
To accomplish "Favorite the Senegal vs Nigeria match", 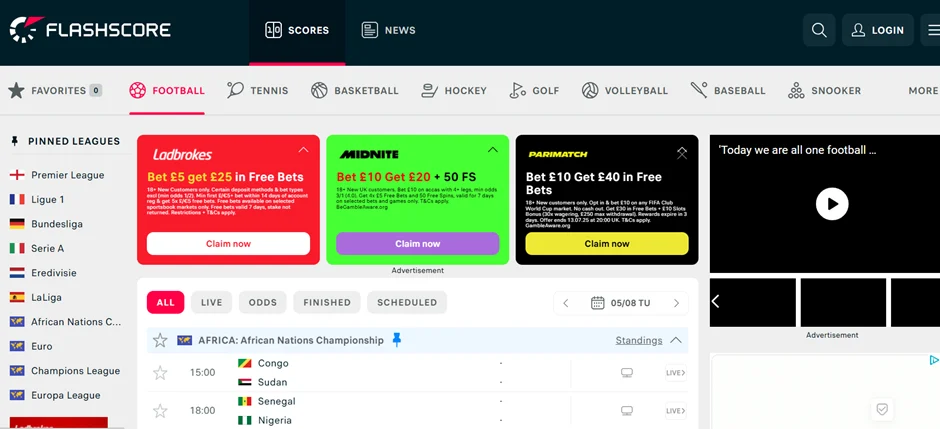I will tap(160, 411).
